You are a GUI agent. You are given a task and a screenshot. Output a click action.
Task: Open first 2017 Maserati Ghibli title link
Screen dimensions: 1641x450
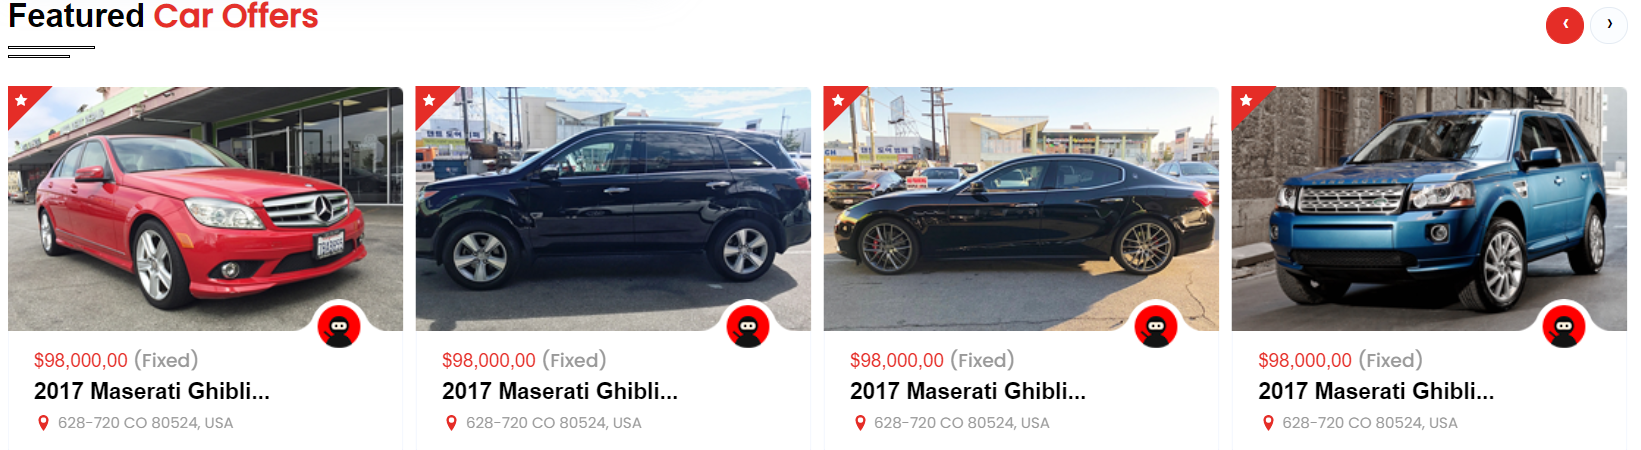coord(152,391)
